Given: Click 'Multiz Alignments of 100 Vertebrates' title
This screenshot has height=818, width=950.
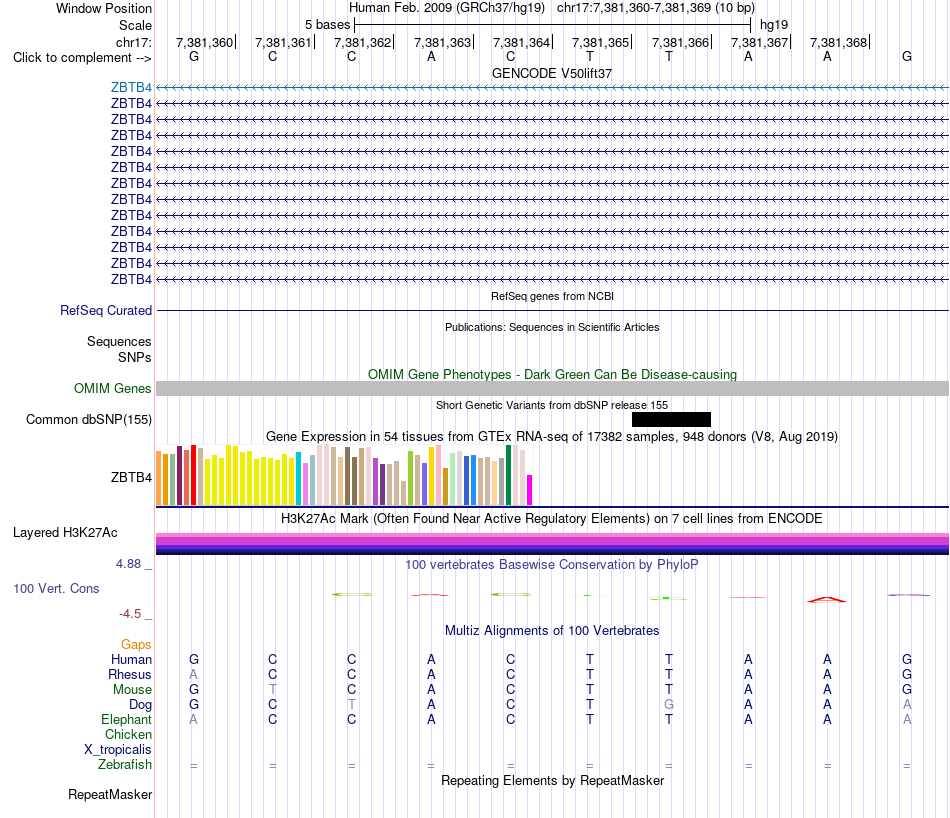Looking at the screenshot, I should 552,630.
